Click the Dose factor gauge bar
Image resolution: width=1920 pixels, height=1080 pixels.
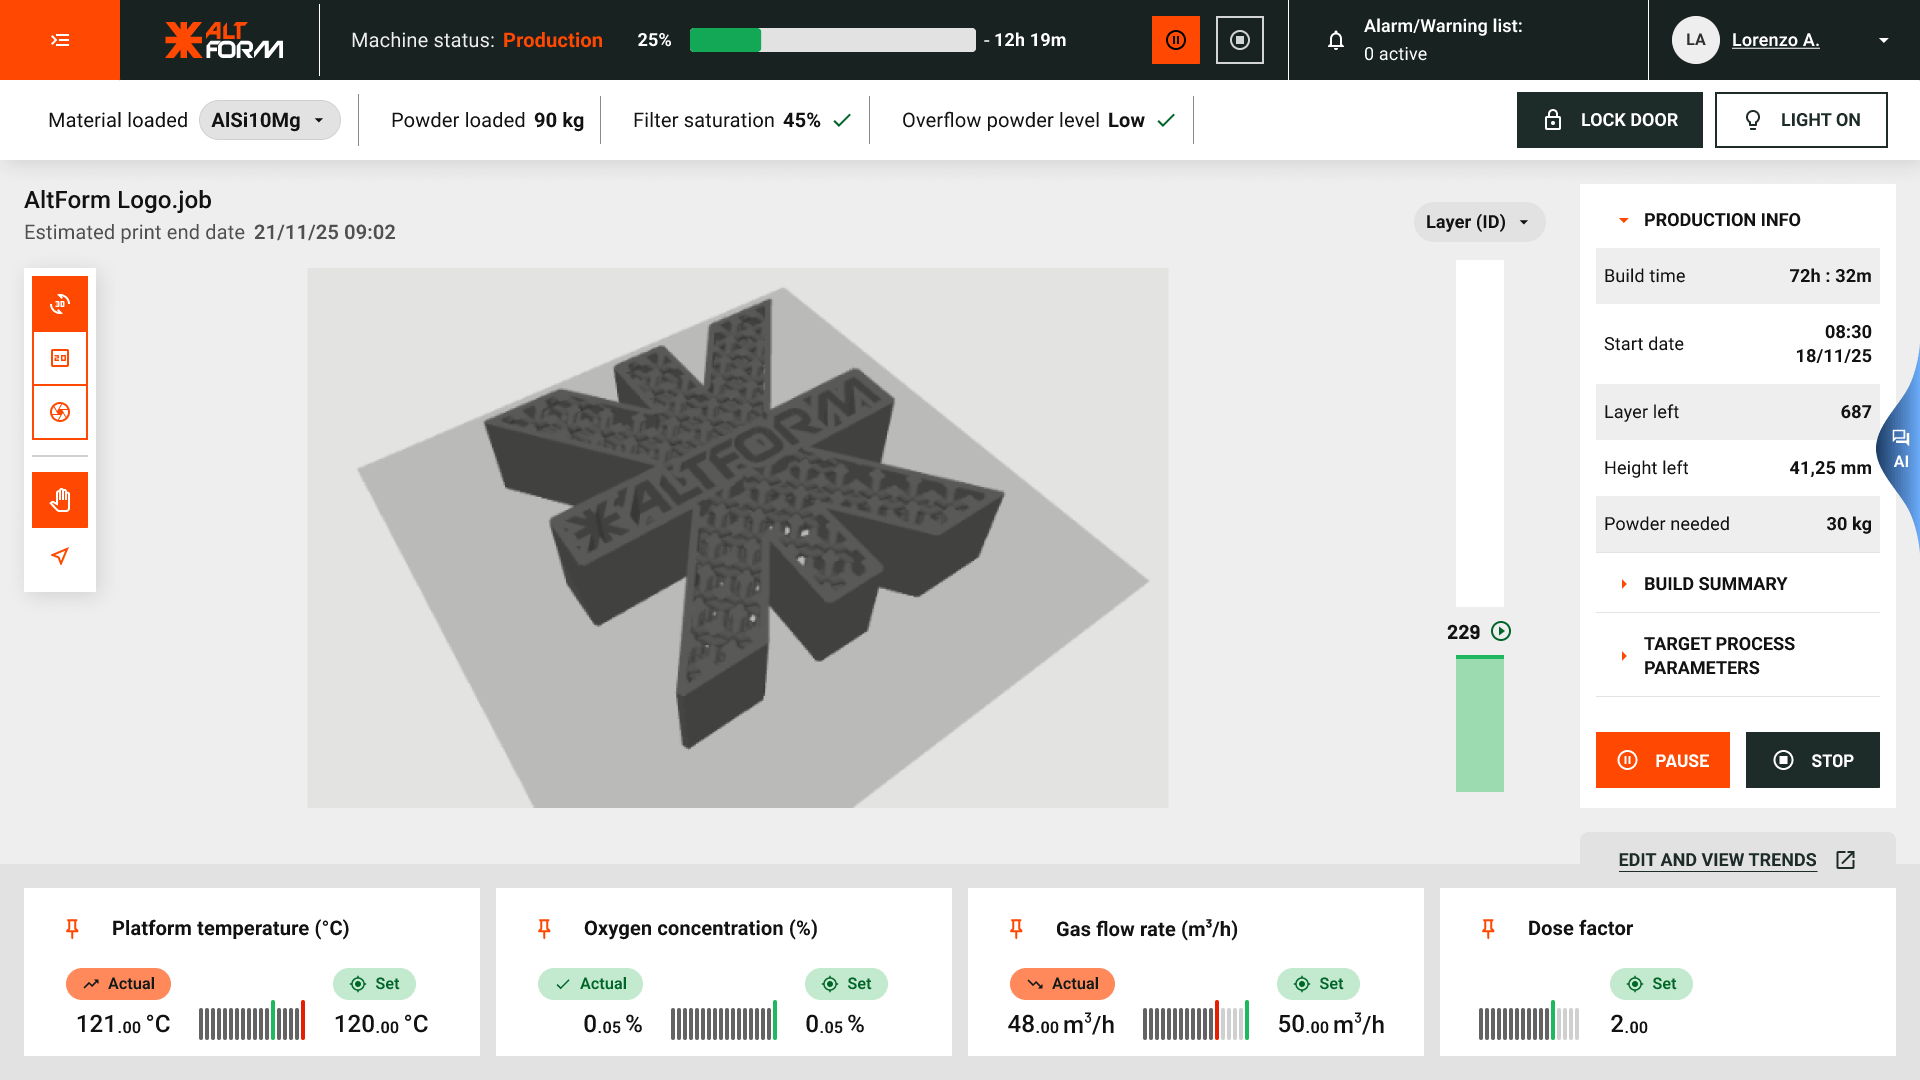[x=1529, y=1022]
